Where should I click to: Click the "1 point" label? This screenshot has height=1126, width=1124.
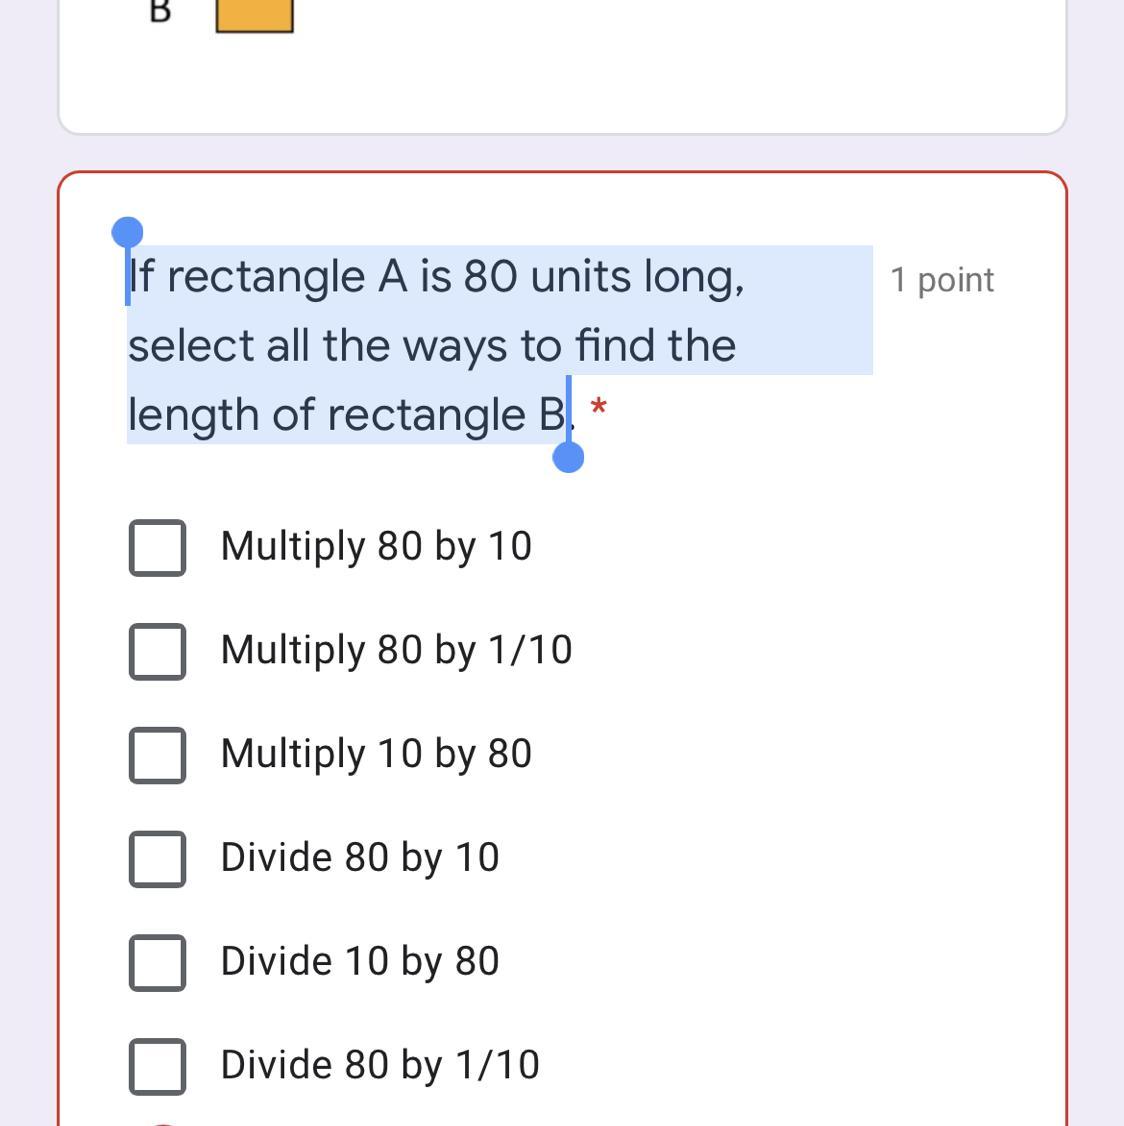click(942, 280)
